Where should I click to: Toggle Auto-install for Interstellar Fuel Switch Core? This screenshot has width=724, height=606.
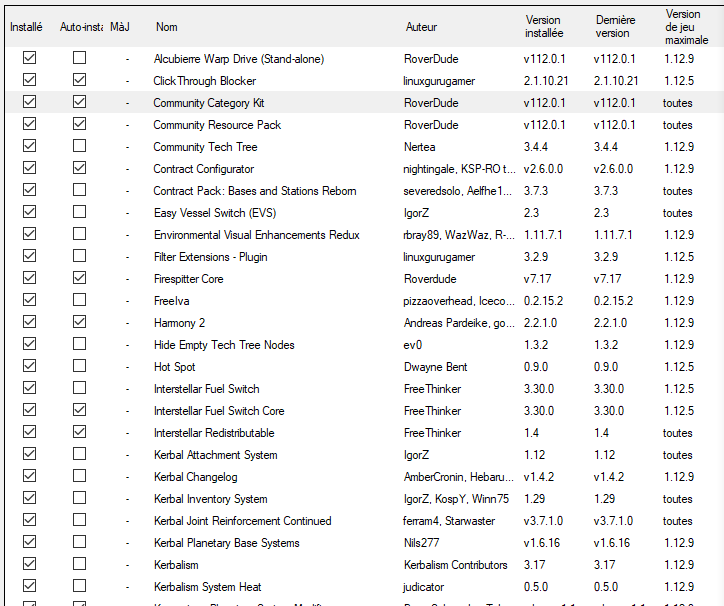point(79,410)
